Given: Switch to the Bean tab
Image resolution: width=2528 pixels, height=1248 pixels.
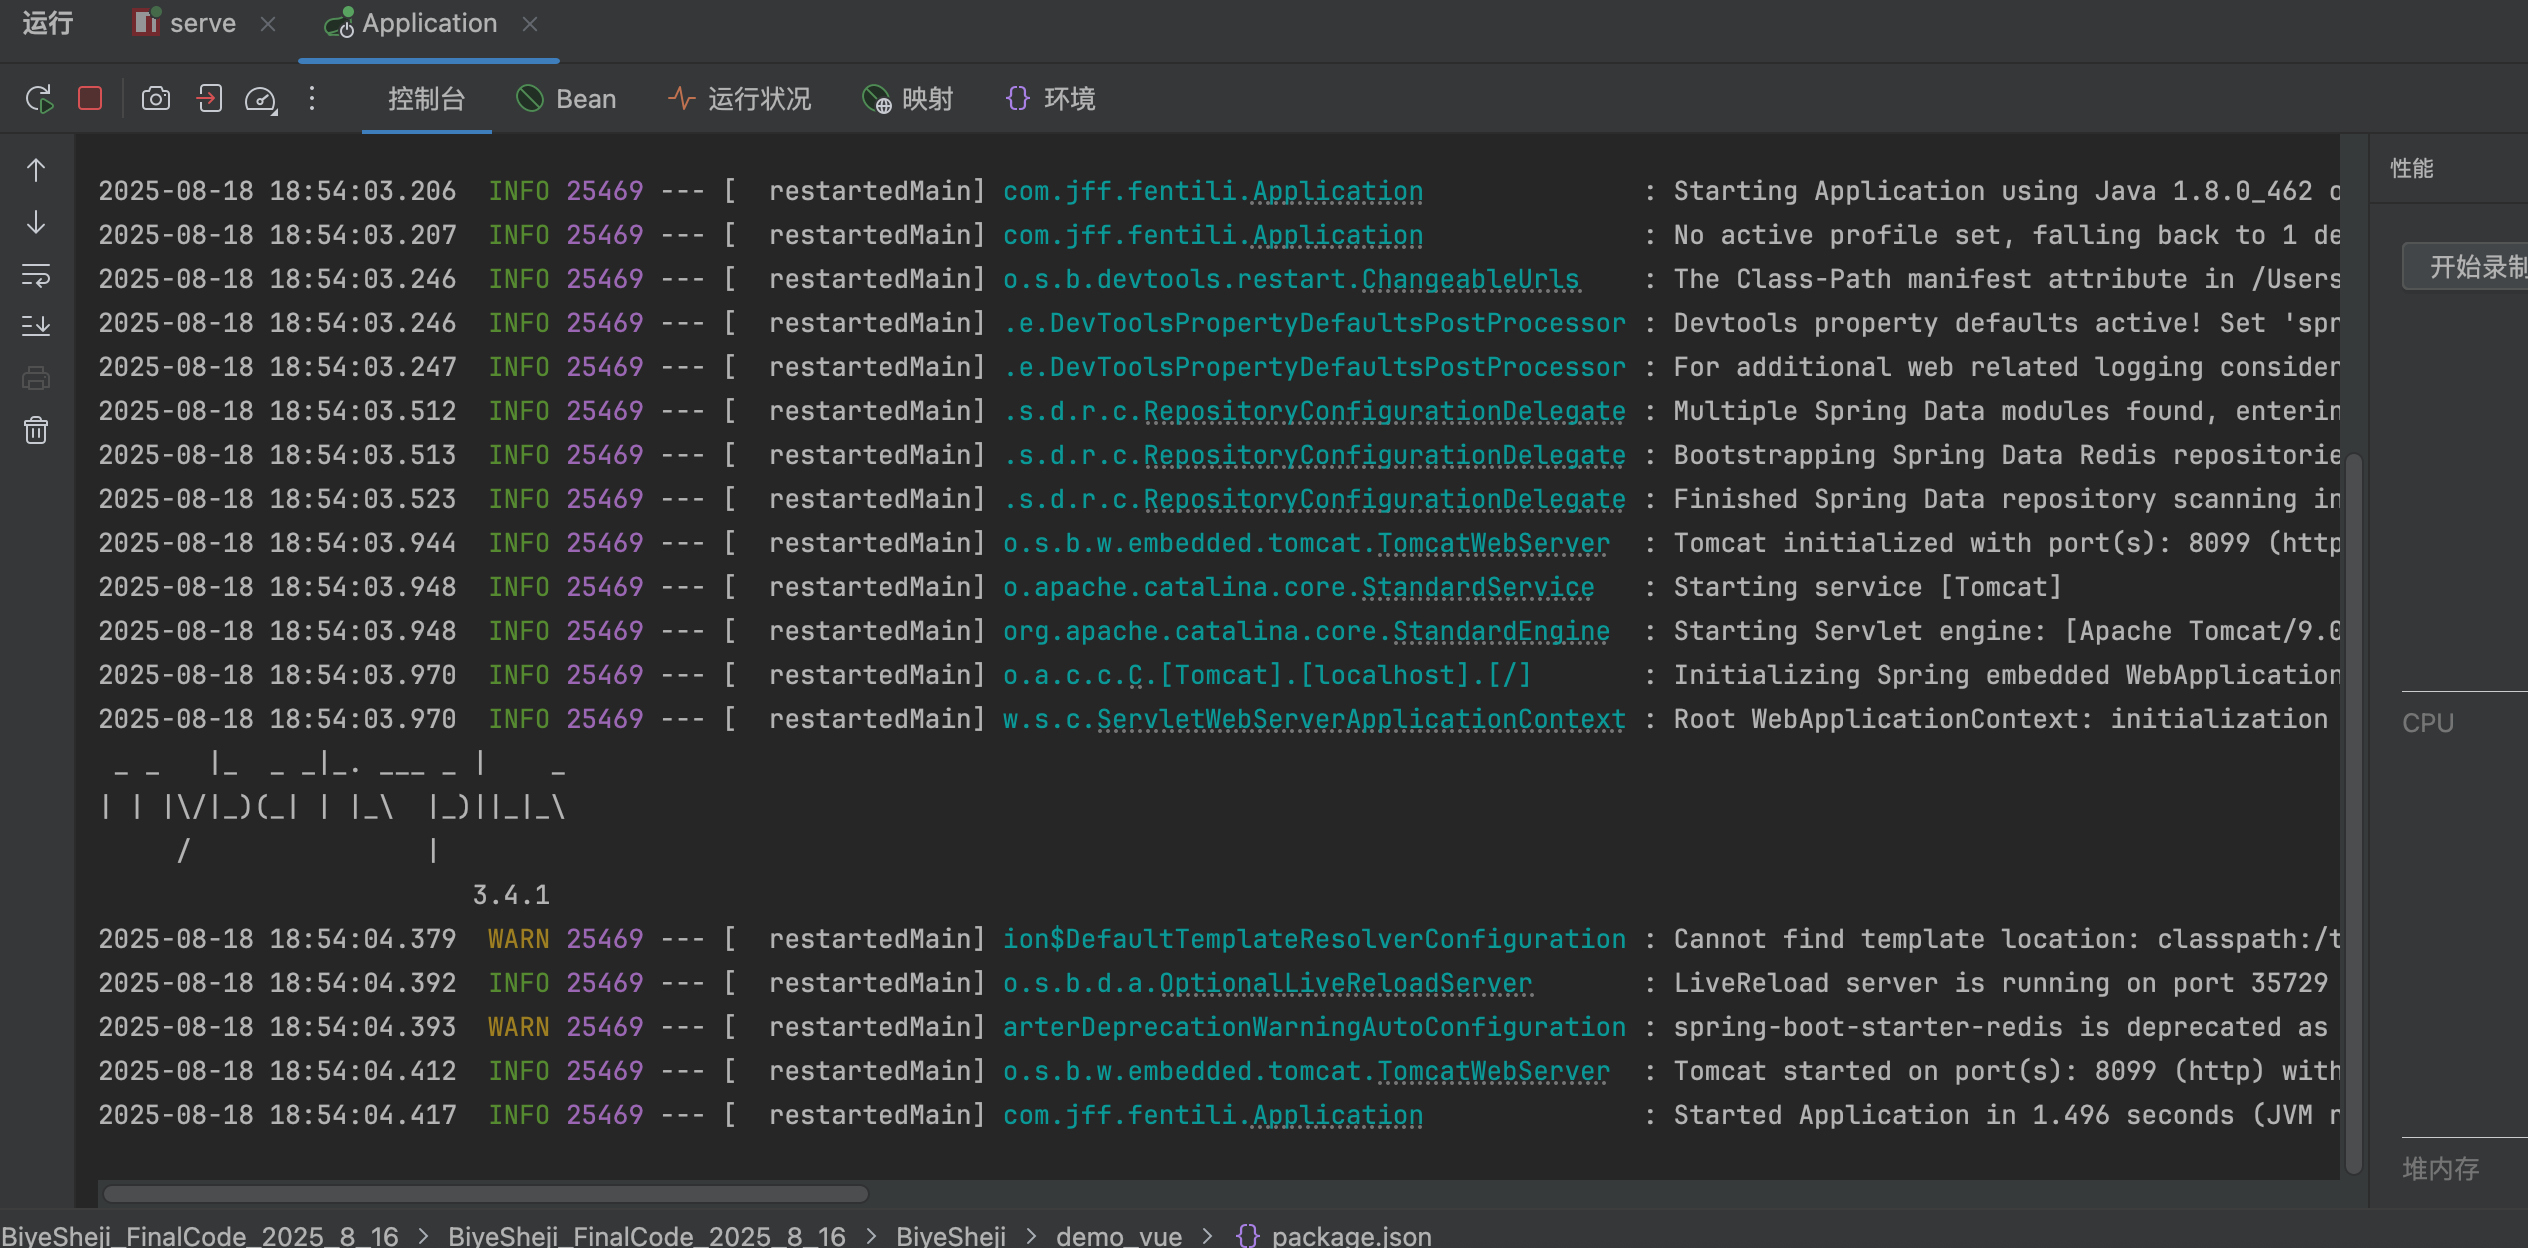Looking at the screenshot, I should coord(567,98).
